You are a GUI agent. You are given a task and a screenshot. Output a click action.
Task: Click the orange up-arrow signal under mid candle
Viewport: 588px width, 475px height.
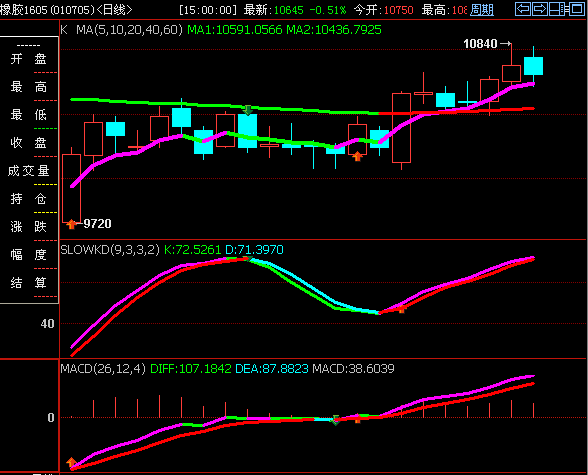pos(357,156)
